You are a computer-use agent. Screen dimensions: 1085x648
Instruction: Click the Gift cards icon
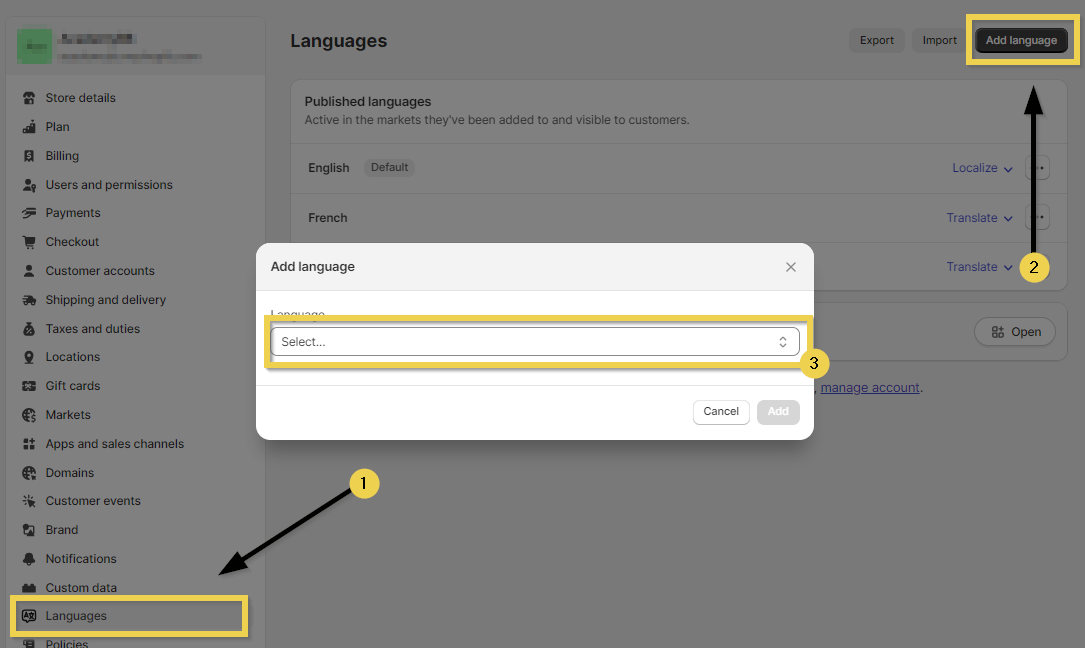pos(29,386)
